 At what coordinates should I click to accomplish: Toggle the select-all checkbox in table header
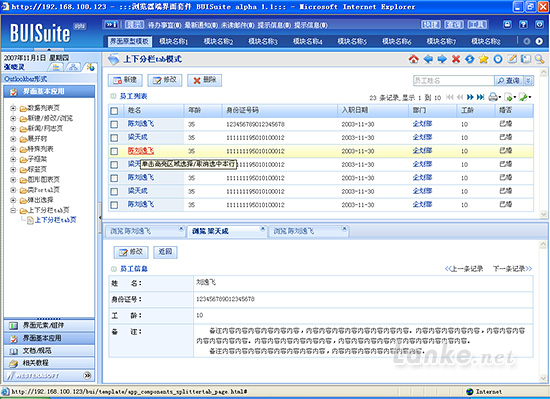point(114,111)
